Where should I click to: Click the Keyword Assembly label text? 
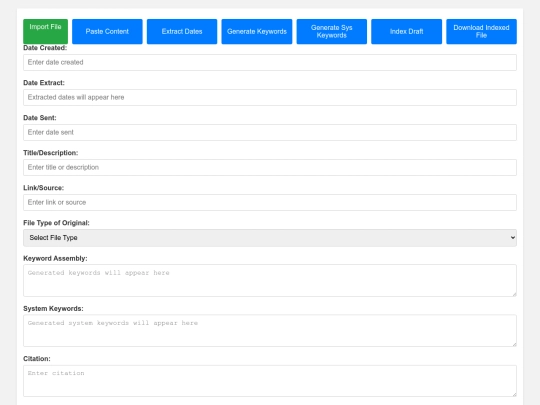point(55,258)
